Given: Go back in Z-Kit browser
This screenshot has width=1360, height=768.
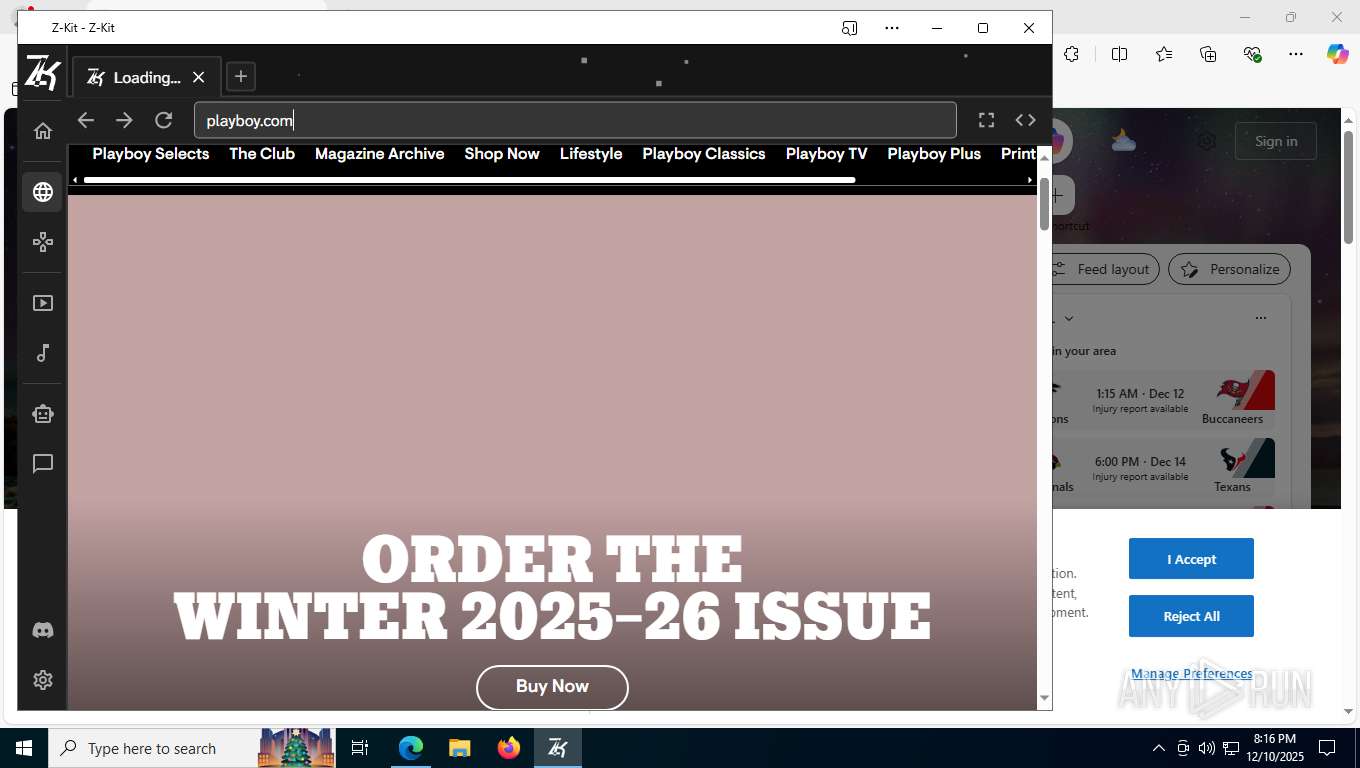Looking at the screenshot, I should pyautogui.click(x=86, y=120).
